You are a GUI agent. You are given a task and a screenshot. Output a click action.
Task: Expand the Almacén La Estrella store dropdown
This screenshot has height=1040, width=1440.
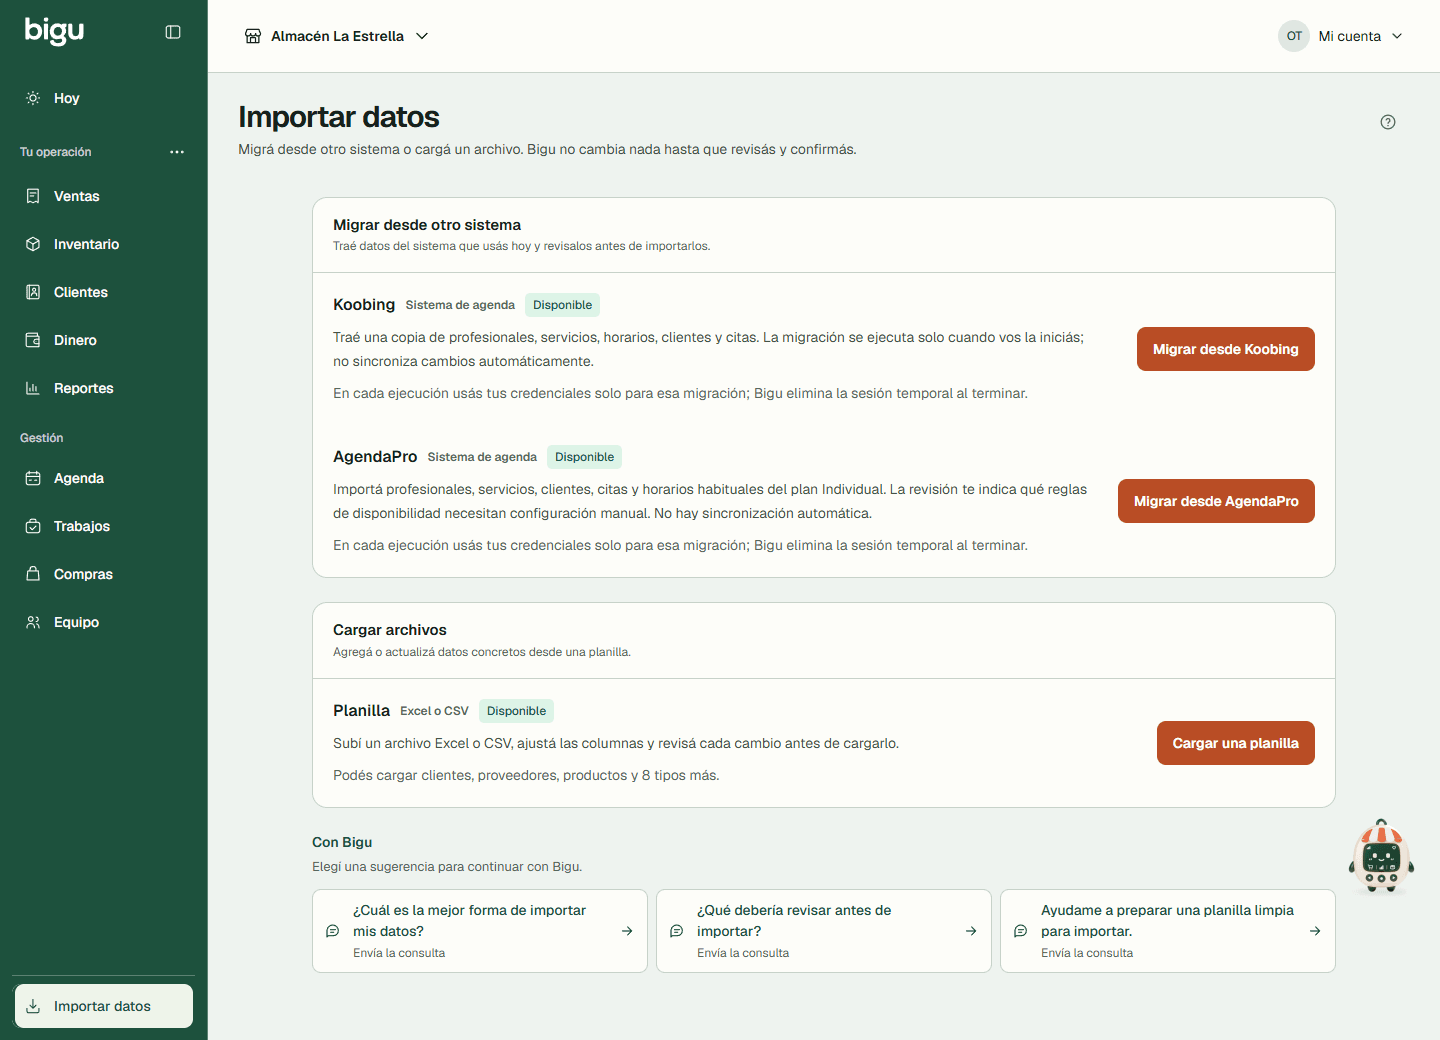(337, 36)
